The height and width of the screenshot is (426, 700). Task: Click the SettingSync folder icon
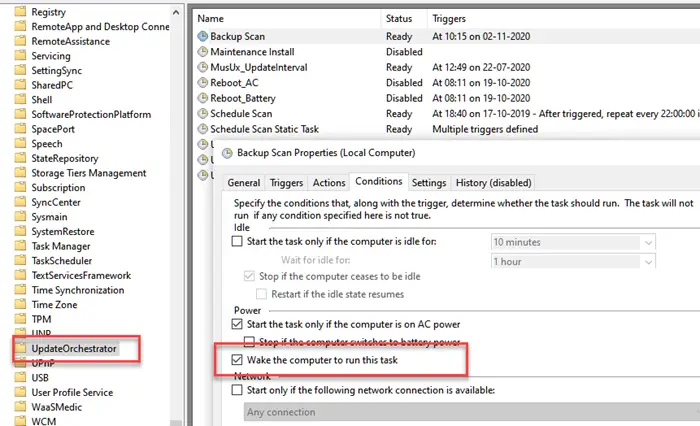click(20, 71)
